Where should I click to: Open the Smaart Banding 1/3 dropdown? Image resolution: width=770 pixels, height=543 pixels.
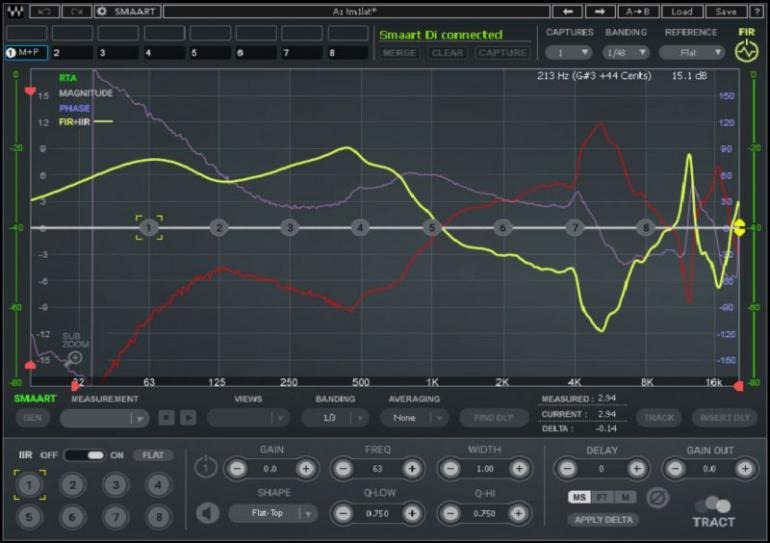pyautogui.click(x=335, y=418)
